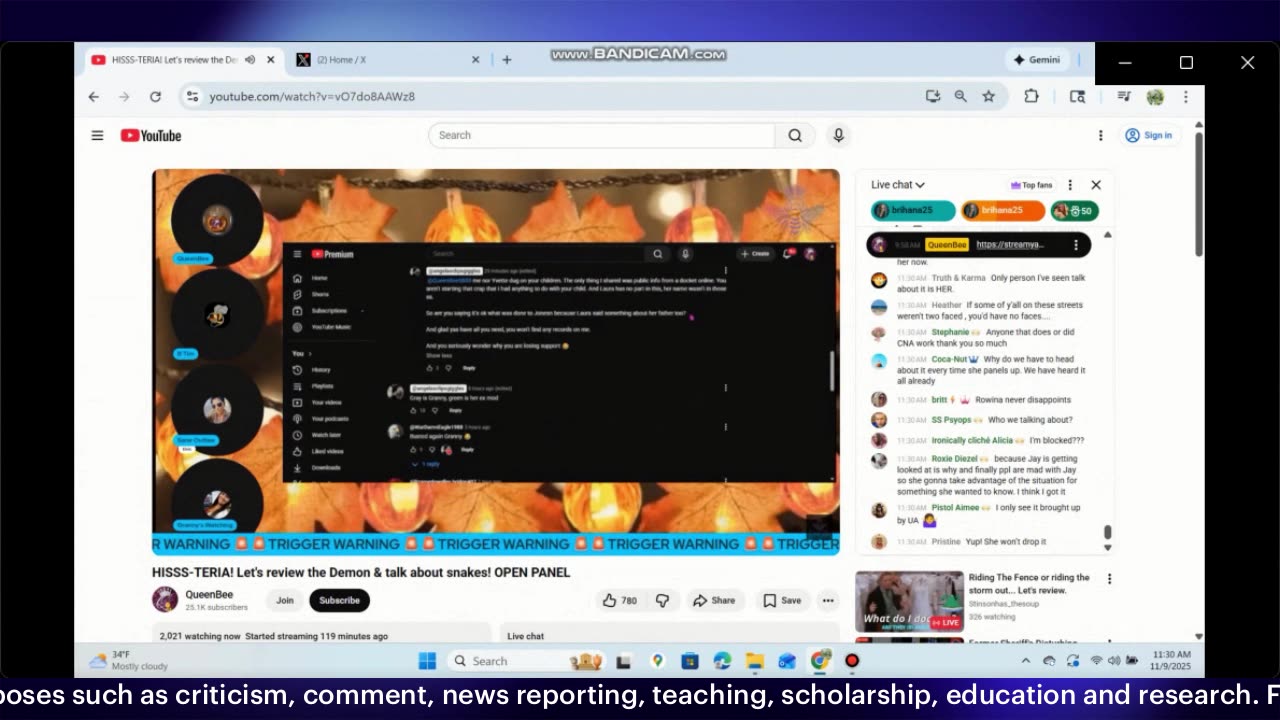Expand the Live chat dropdown
1280x720 pixels.
click(x=898, y=185)
